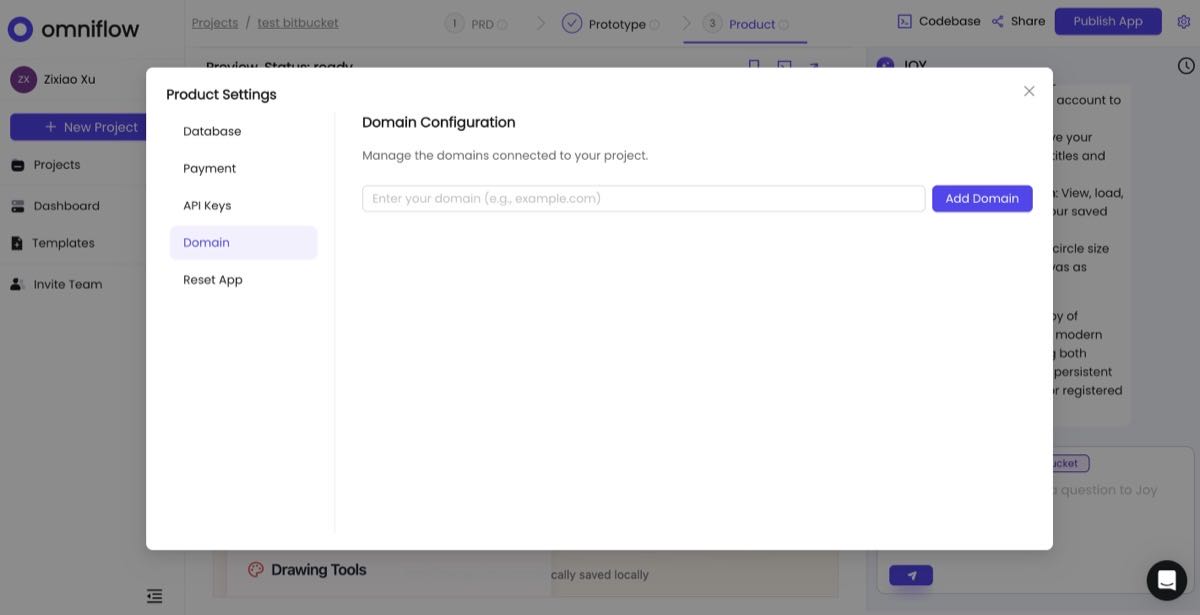Switch to the Database settings section

[211, 130]
